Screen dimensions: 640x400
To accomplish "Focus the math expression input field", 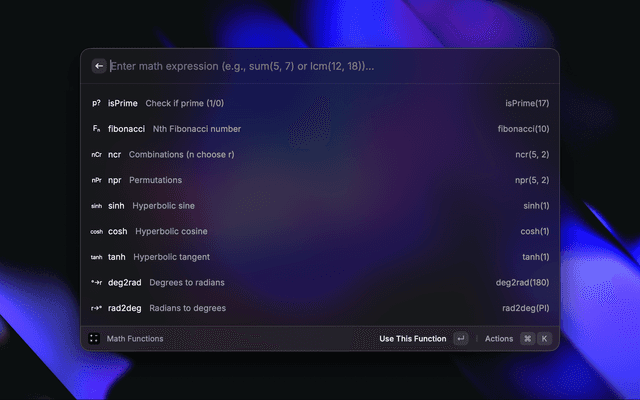I will click(x=320, y=66).
